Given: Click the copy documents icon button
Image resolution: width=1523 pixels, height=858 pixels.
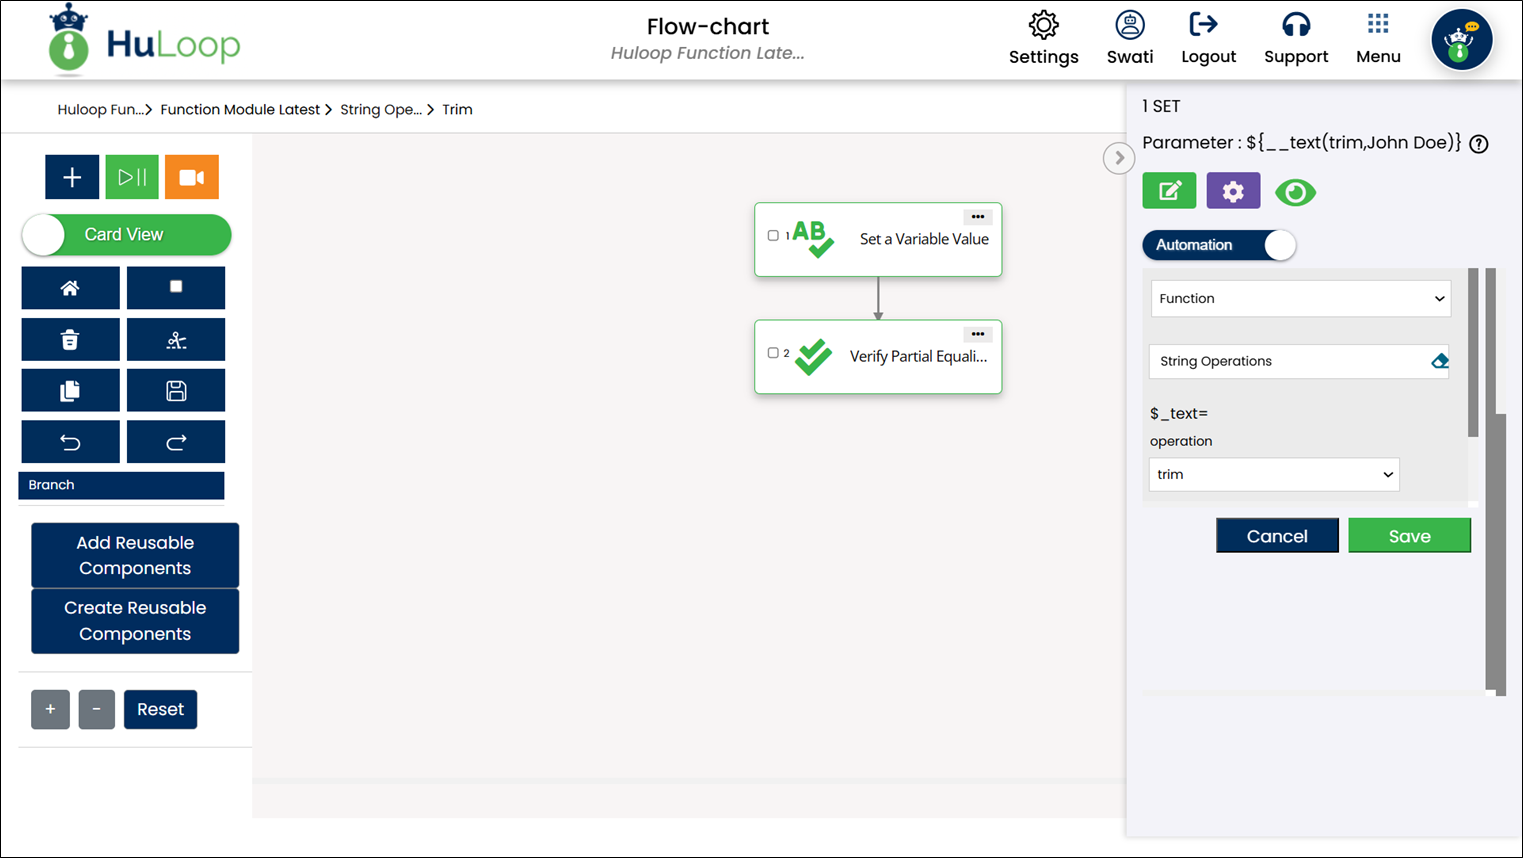Looking at the screenshot, I should [x=70, y=391].
